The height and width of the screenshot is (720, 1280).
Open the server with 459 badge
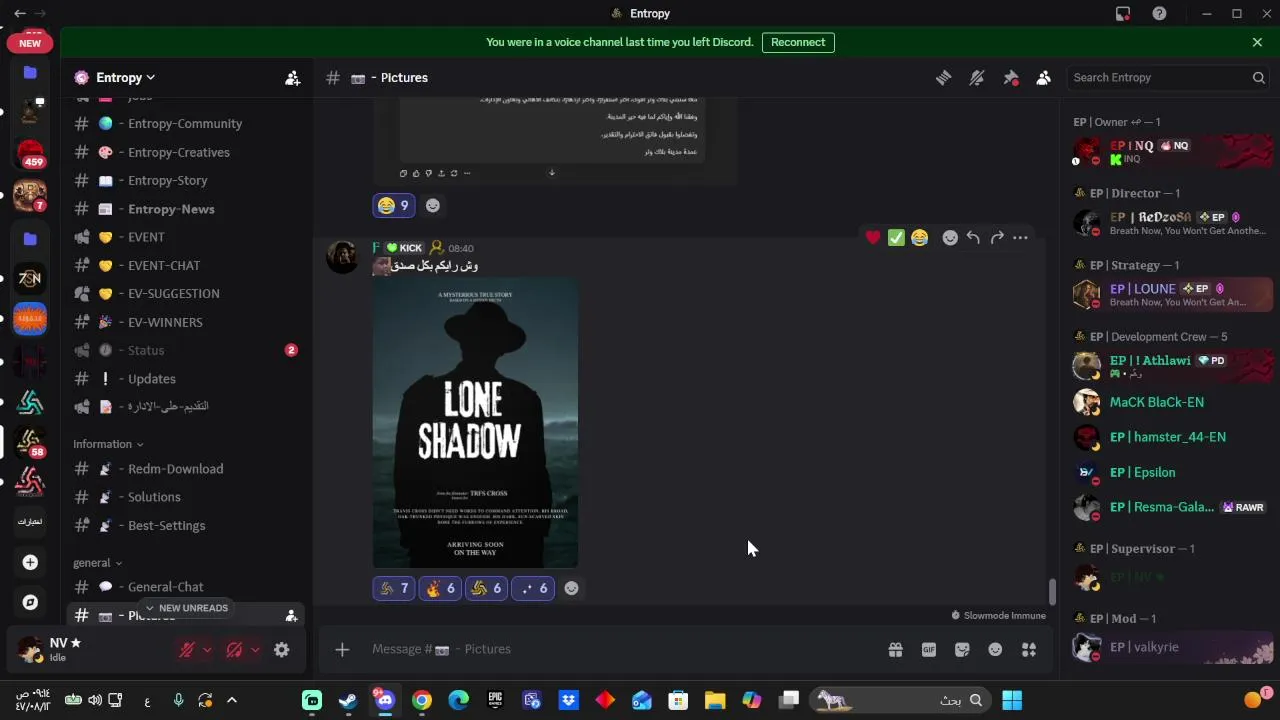[x=30, y=155]
